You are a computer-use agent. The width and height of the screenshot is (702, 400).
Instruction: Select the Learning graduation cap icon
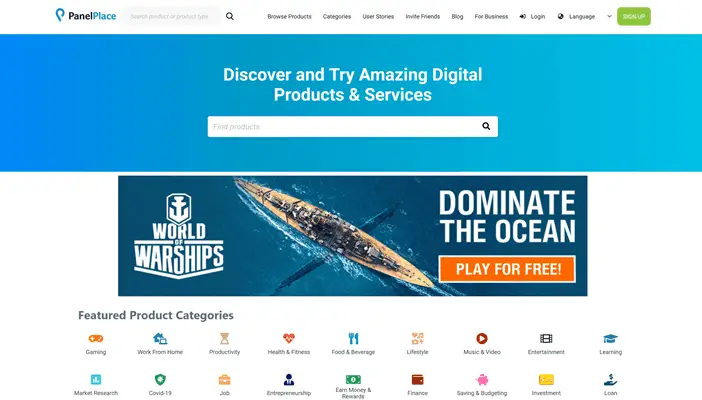610,338
